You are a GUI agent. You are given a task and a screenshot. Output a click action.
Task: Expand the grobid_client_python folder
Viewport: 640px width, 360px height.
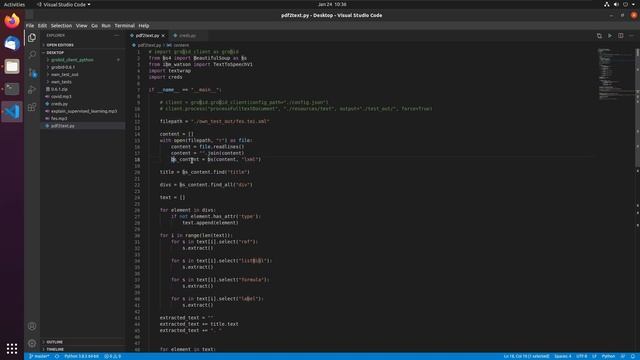(72, 60)
